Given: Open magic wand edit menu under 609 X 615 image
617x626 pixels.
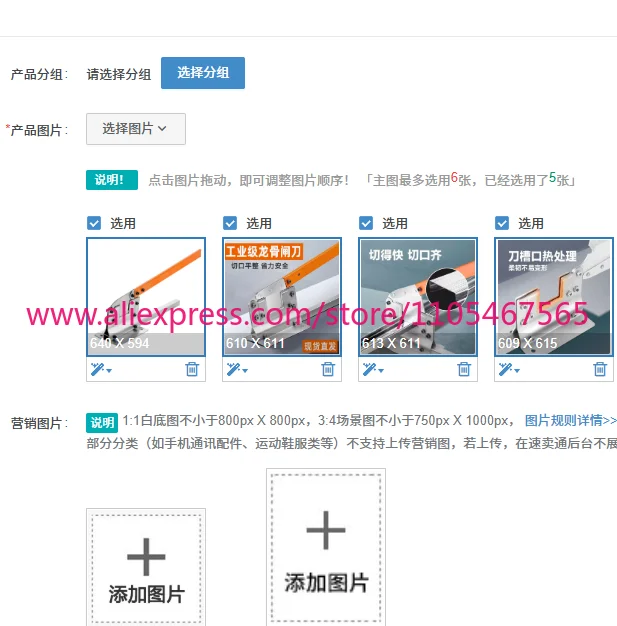Looking at the screenshot, I should 509,369.
